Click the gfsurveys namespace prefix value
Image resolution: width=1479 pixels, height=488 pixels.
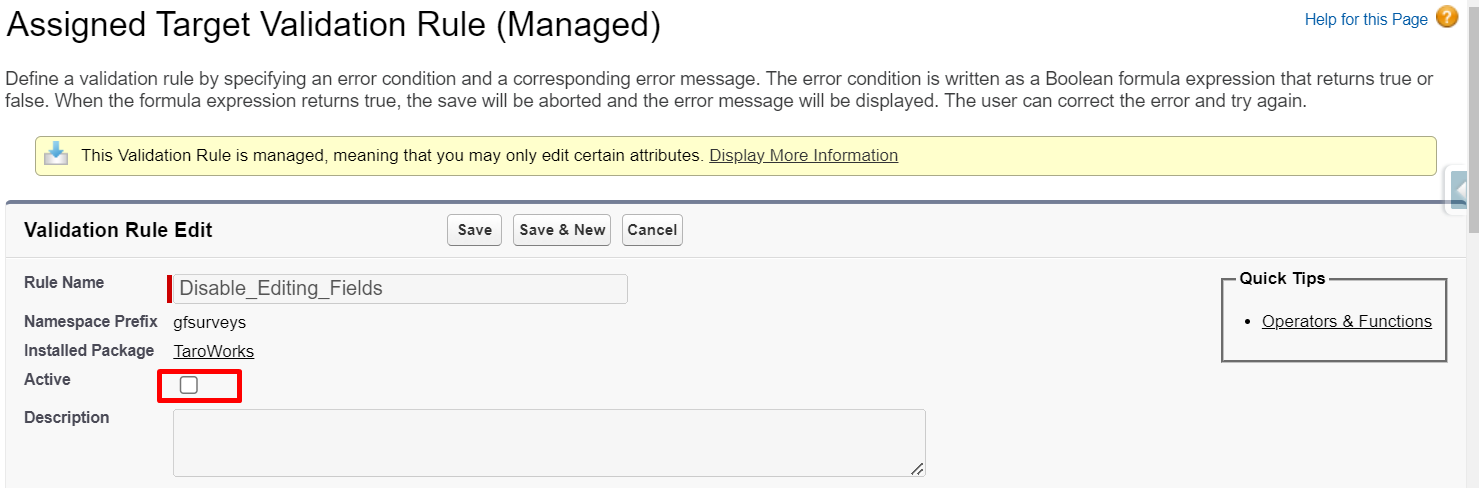209,323
